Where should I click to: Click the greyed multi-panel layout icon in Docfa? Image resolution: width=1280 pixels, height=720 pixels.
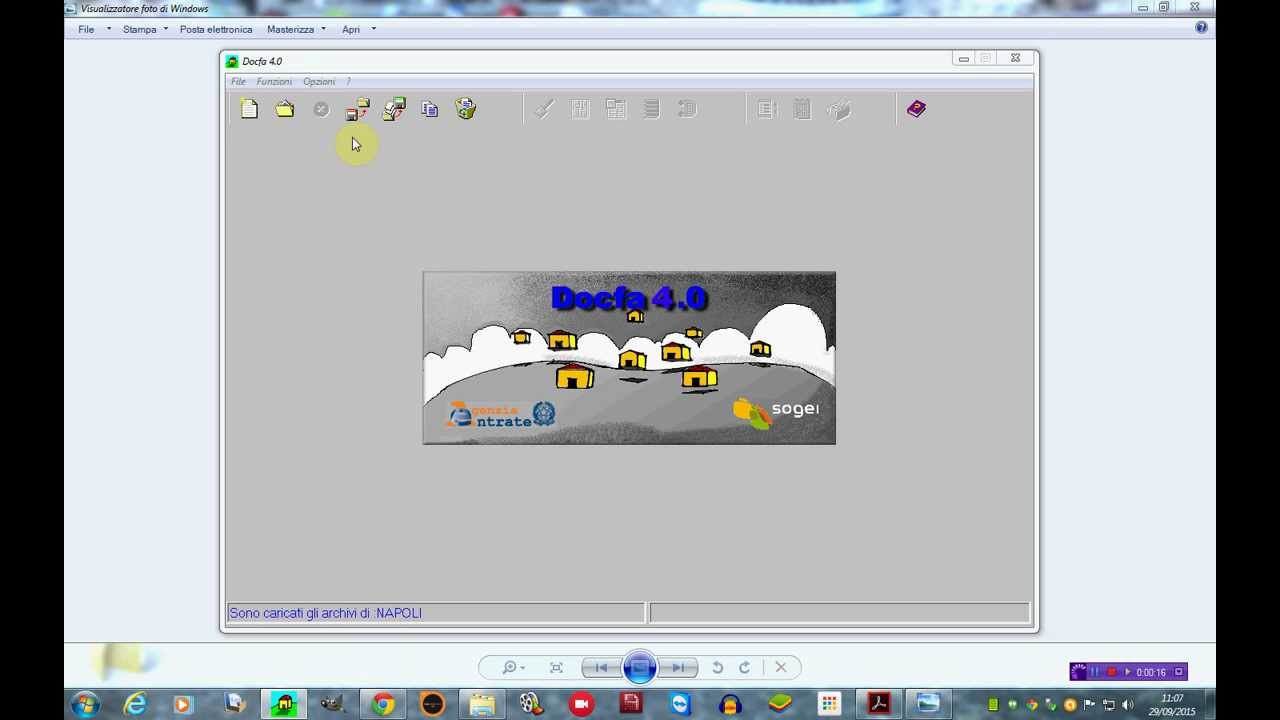coord(616,109)
